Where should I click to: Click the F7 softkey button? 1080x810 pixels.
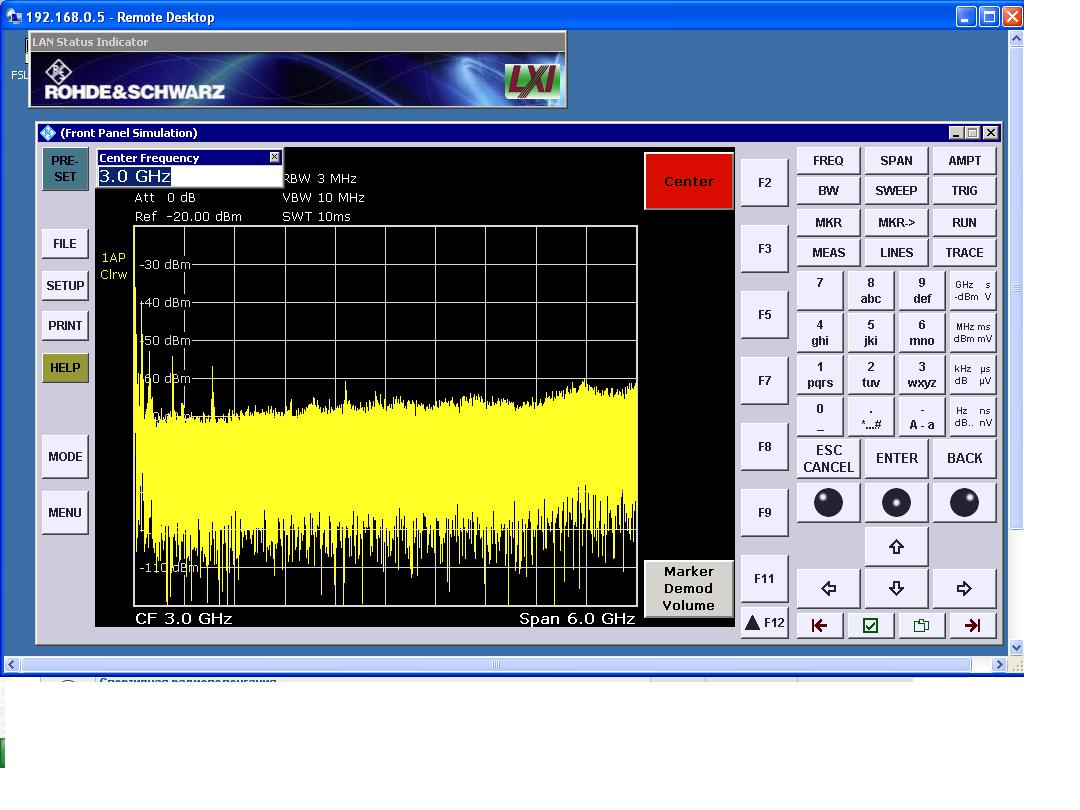tap(765, 380)
